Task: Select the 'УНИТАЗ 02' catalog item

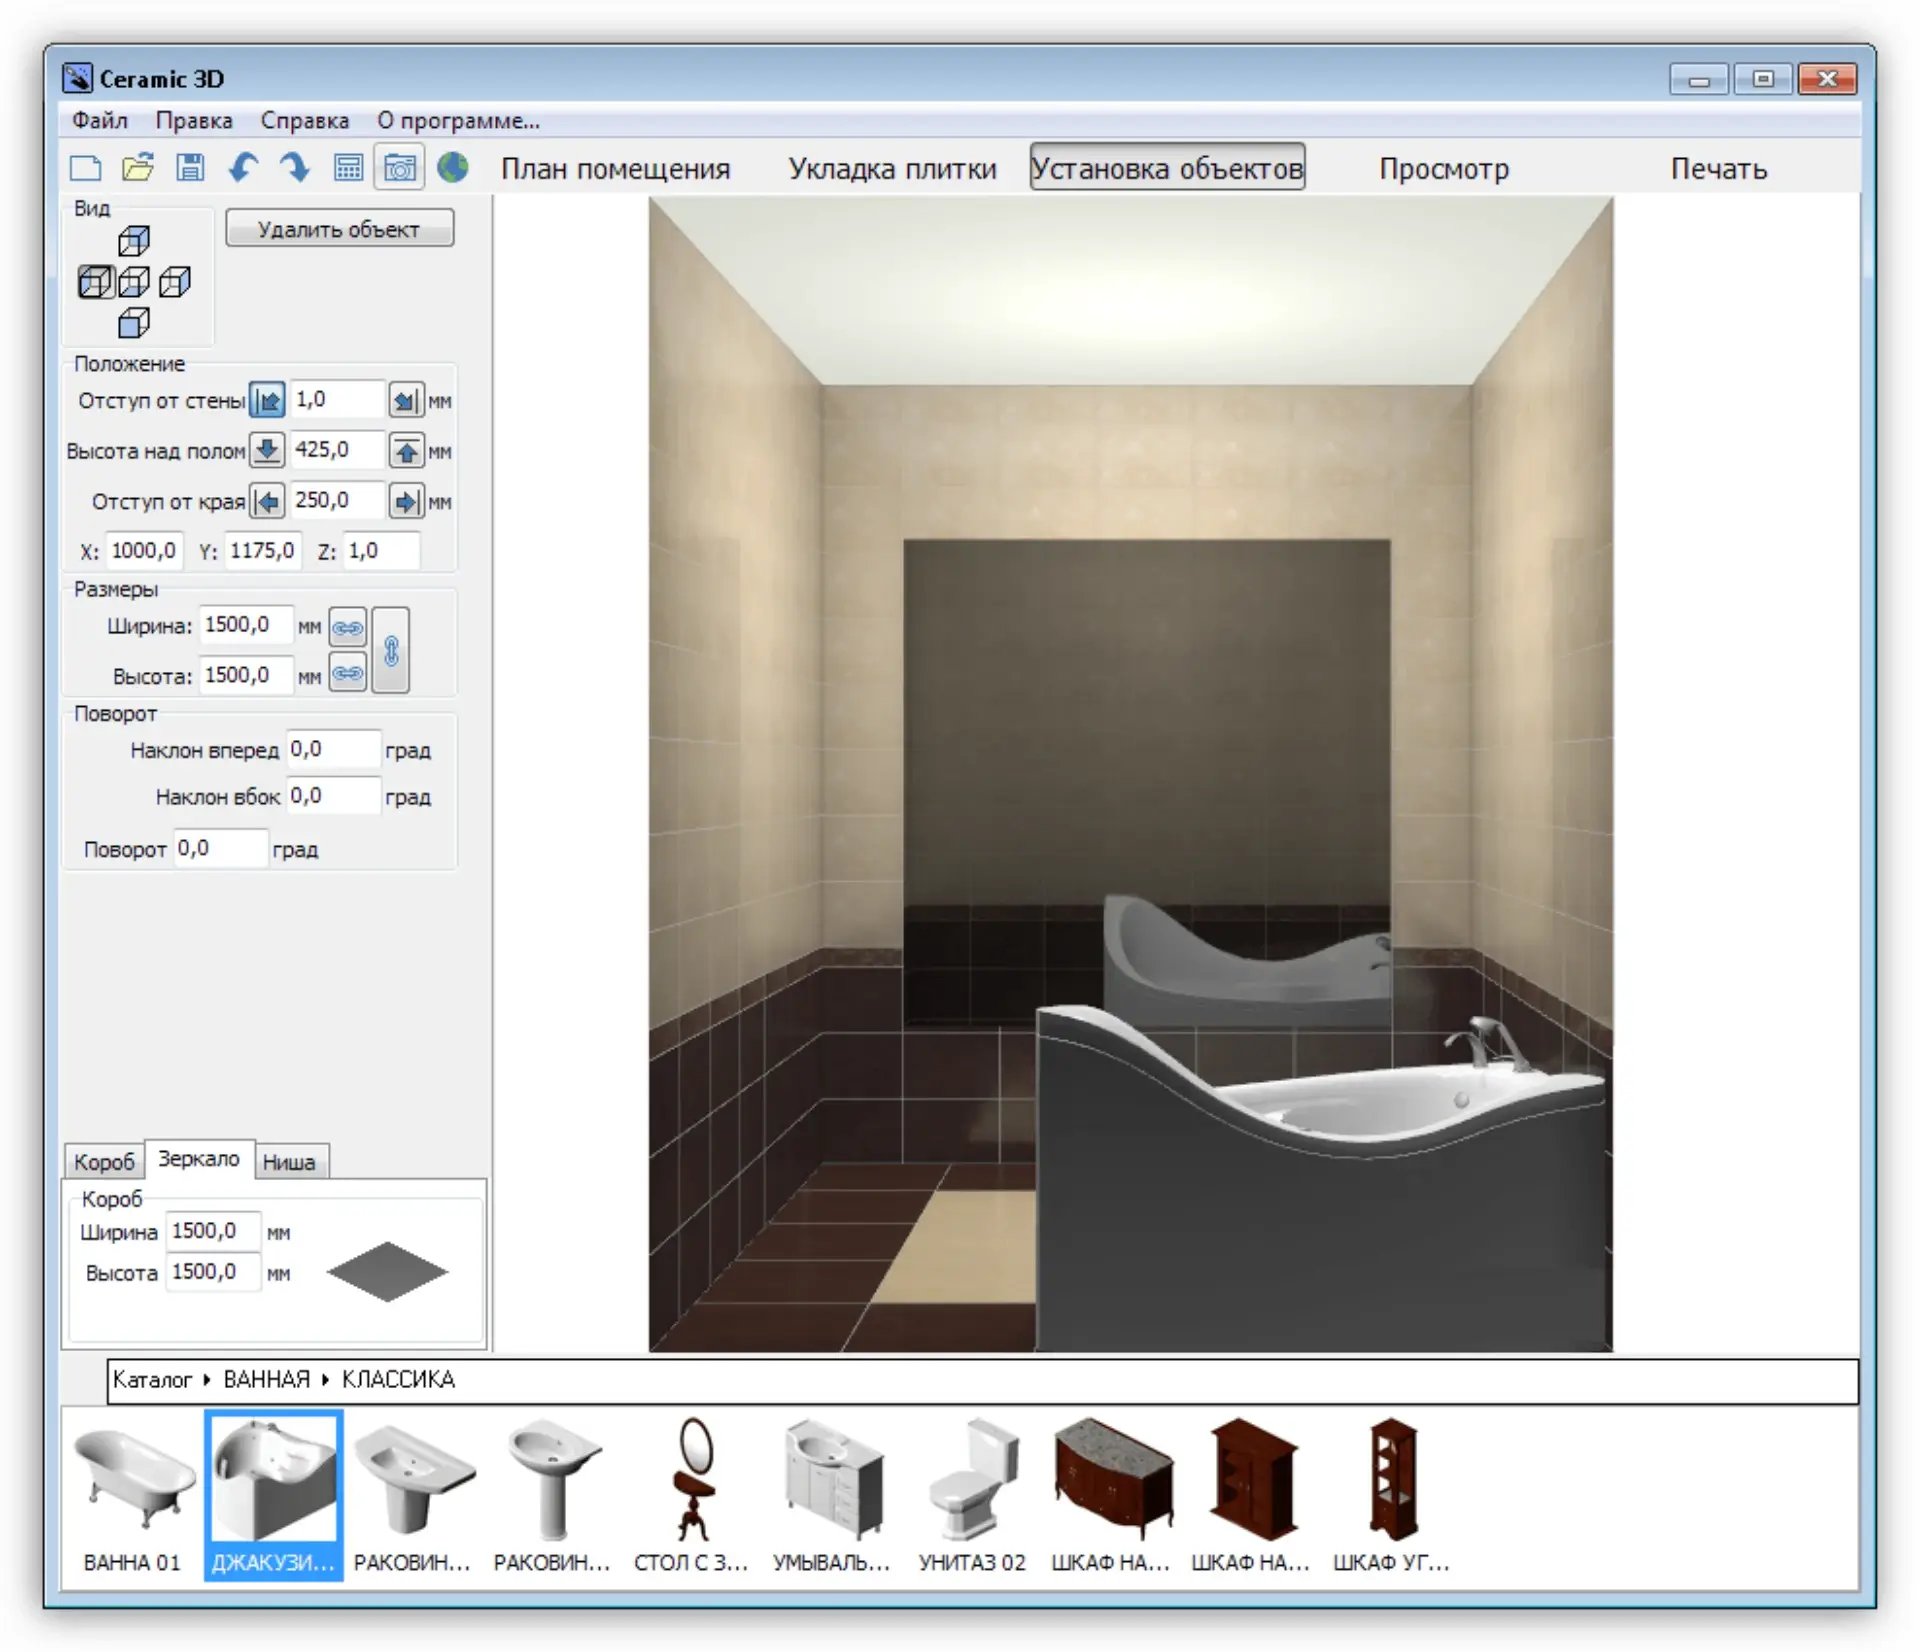Action: tap(972, 1496)
